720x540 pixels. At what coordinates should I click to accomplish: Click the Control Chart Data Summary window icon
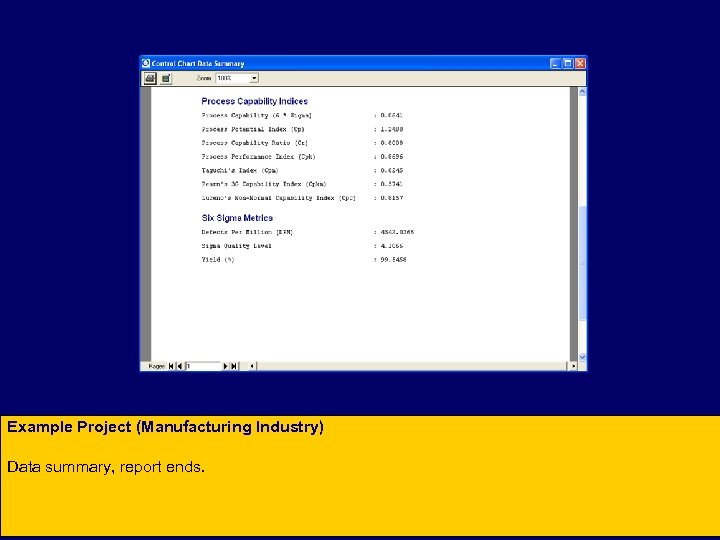pyautogui.click(x=146, y=63)
